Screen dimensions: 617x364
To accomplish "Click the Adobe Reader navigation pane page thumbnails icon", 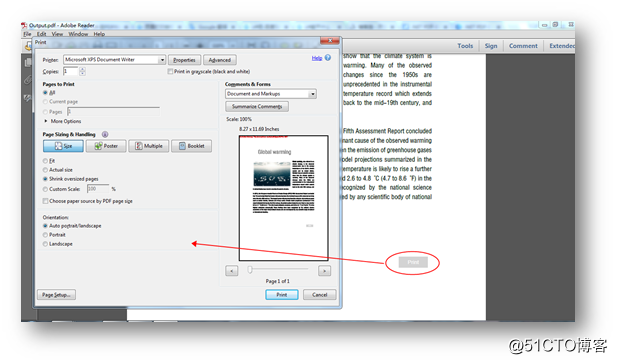I will pyautogui.click(x=28, y=62).
